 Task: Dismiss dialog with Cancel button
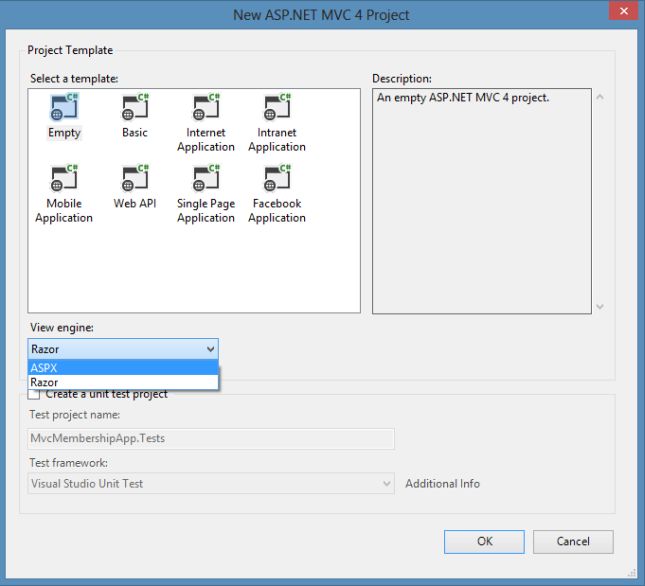point(573,542)
